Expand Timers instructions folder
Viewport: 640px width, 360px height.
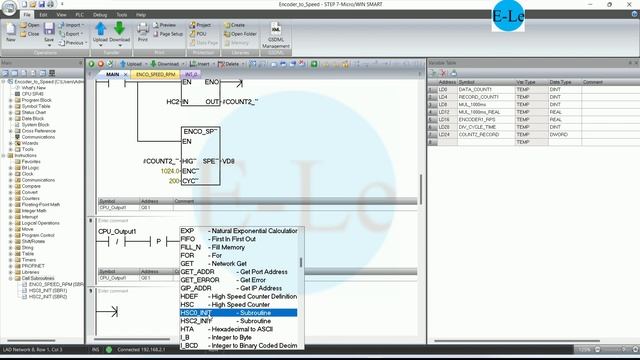[x=11, y=260]
